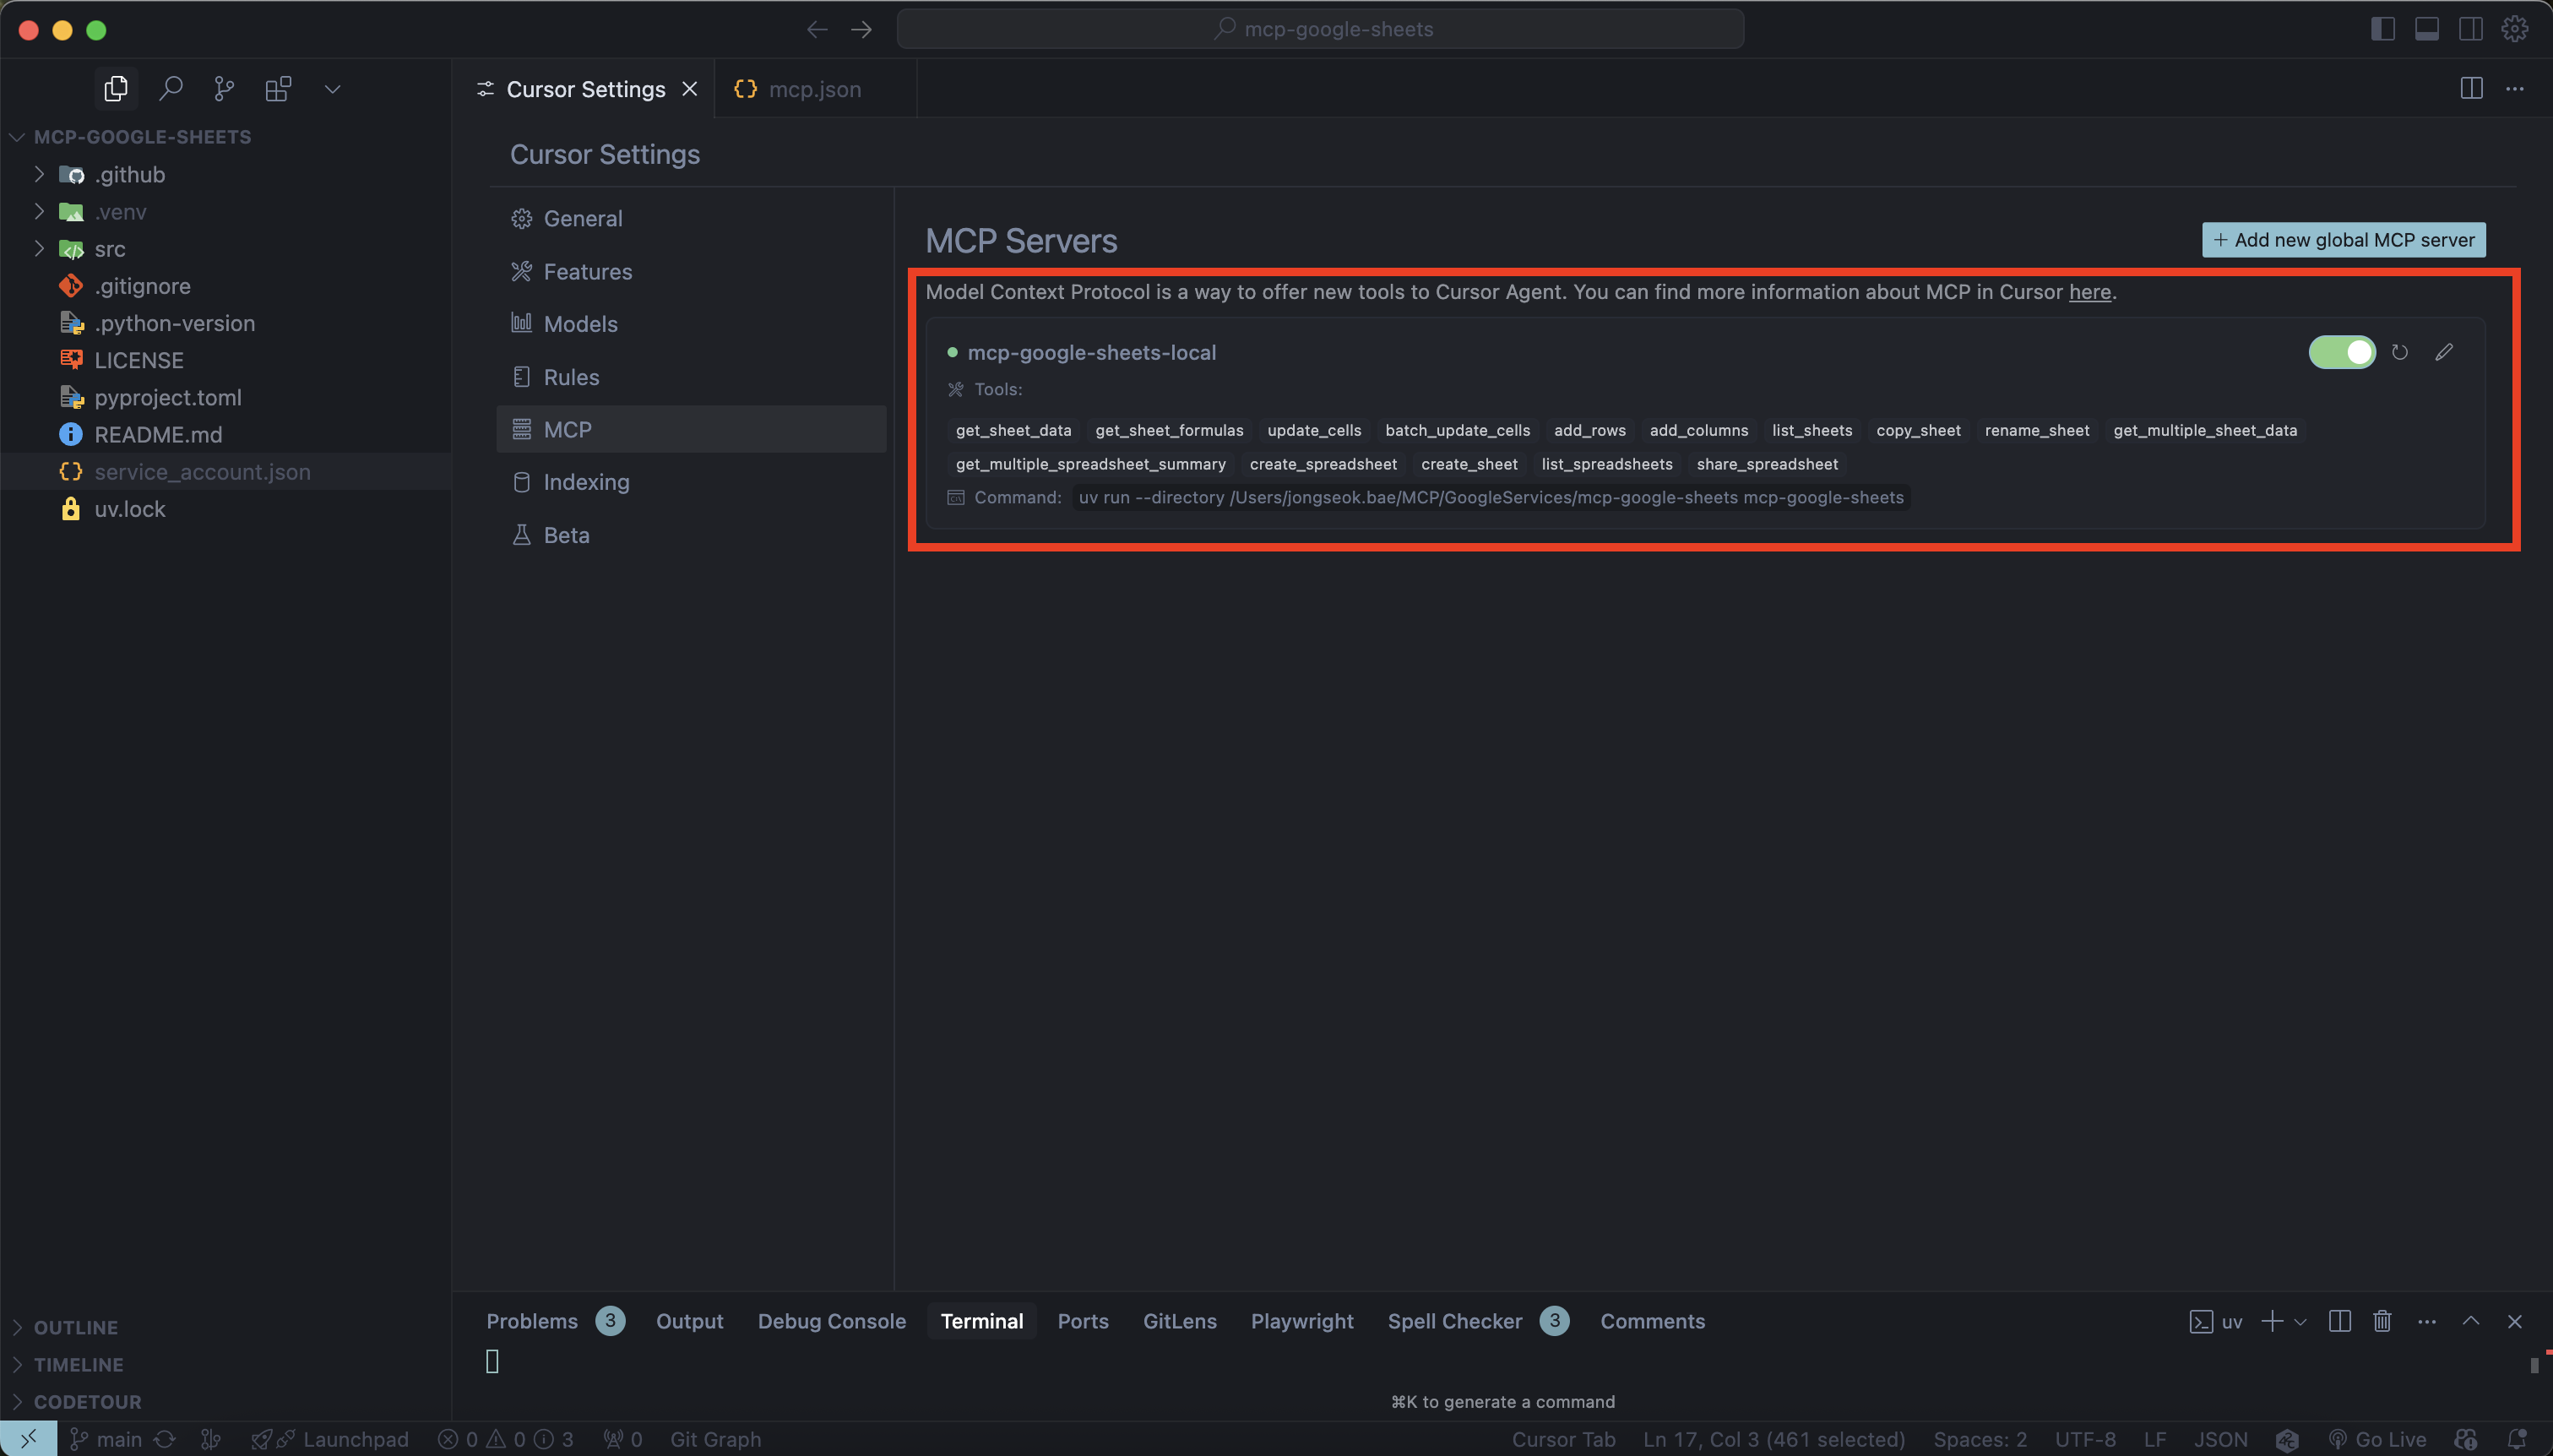The height and width of the screenshot is (1456, 2553).
Task: Open README.md in the explorer
Action: (158, 434)
